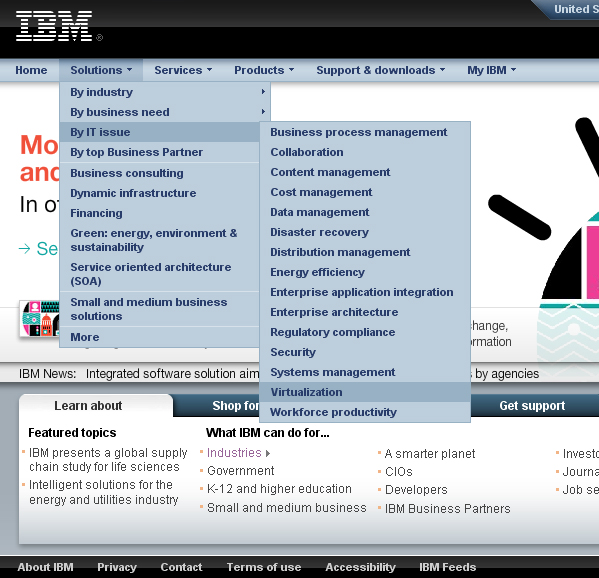
Task: Choose Enterprise architecture submenu item
Action: (x=365, y=312)
